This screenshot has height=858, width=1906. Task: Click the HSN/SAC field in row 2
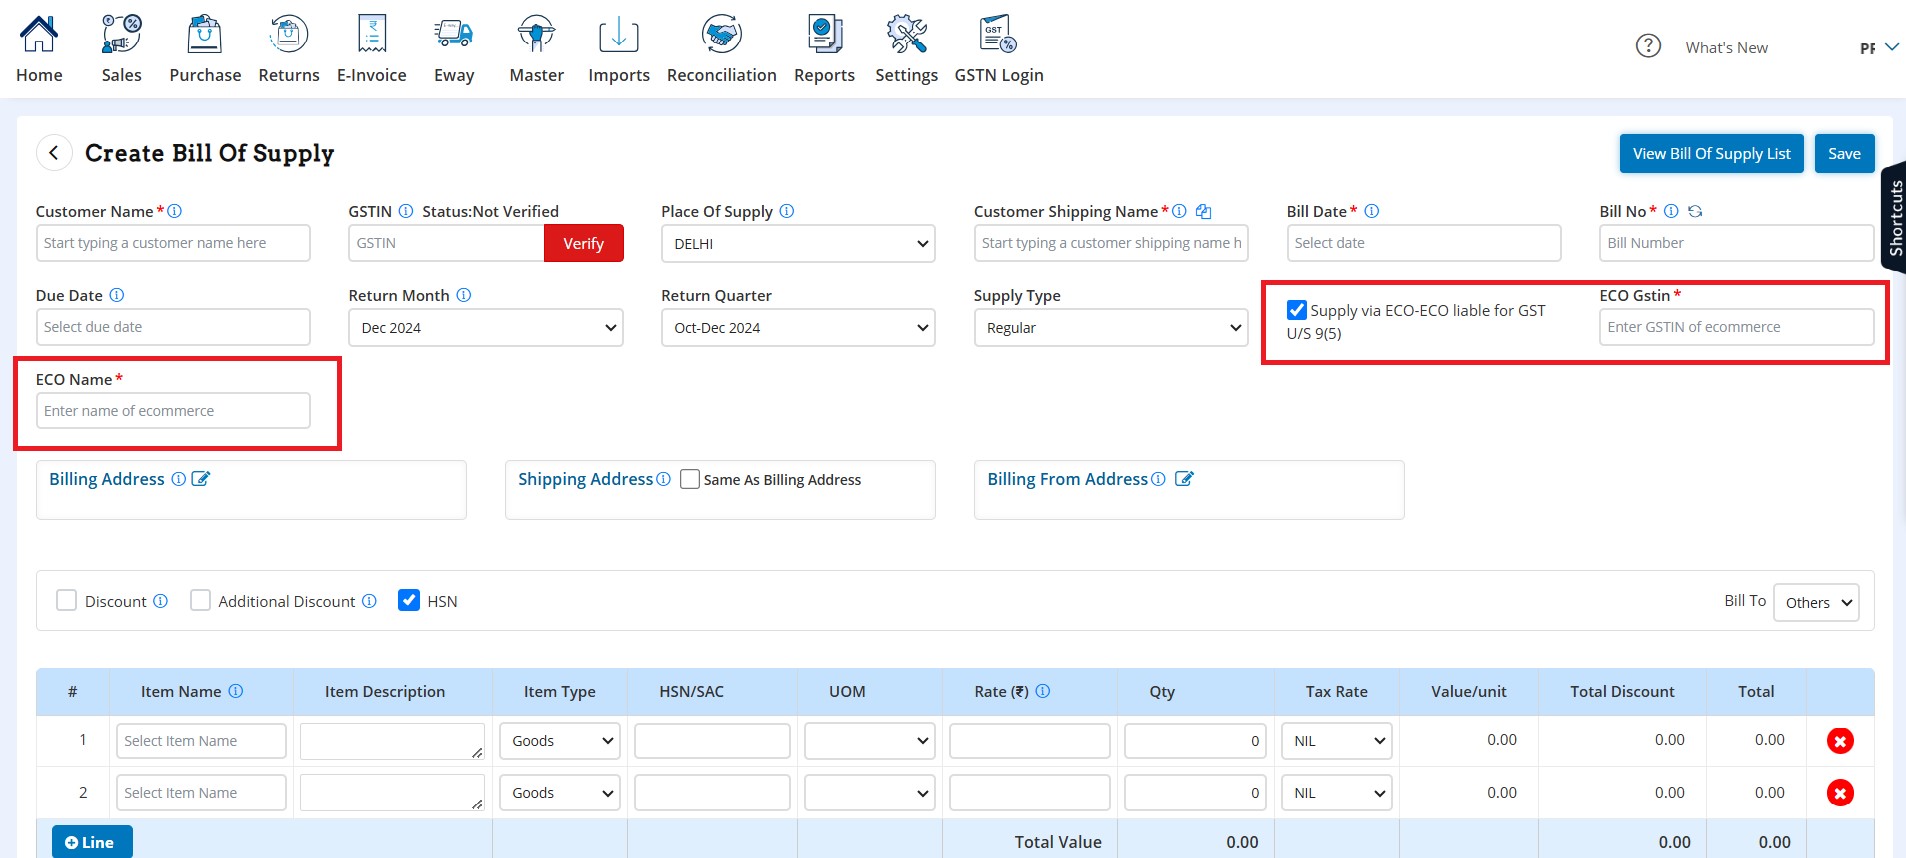(712, 793)
